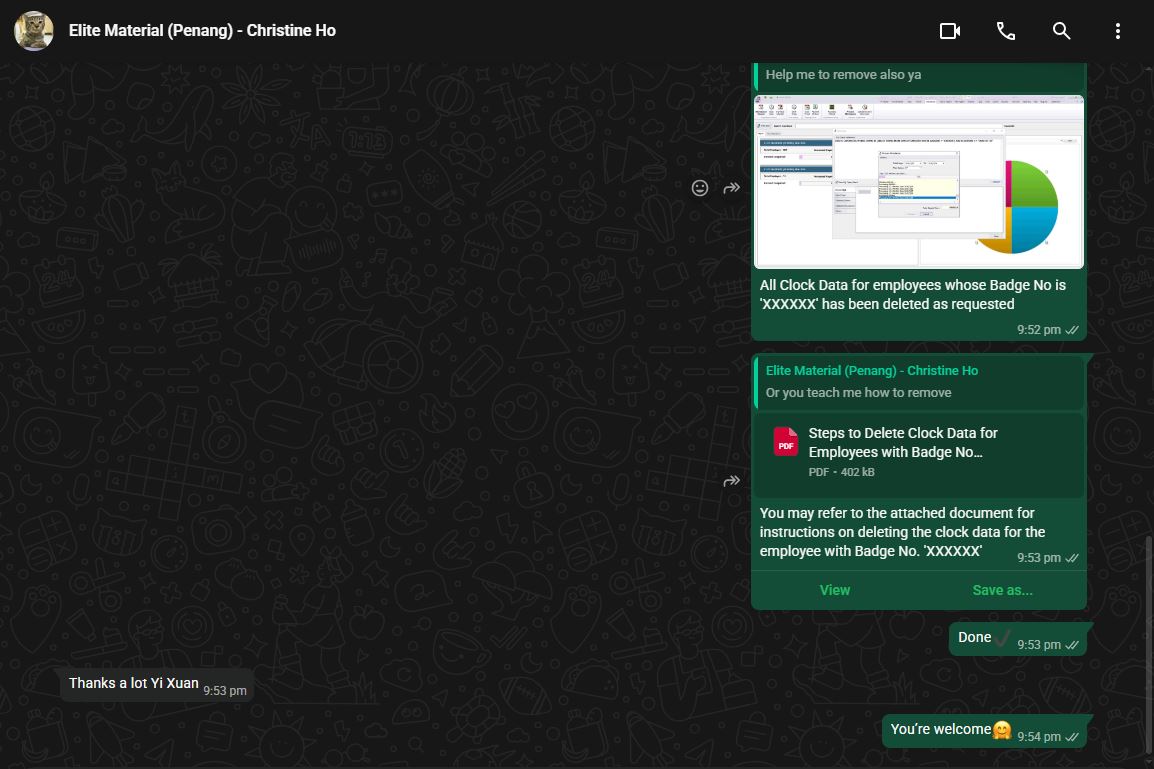The width and height of the screenshot is (1154, 769).
Task: Click the quoted sender name 'Elite Material (Penang) - Christine Ho'
Action: (871, 371)
